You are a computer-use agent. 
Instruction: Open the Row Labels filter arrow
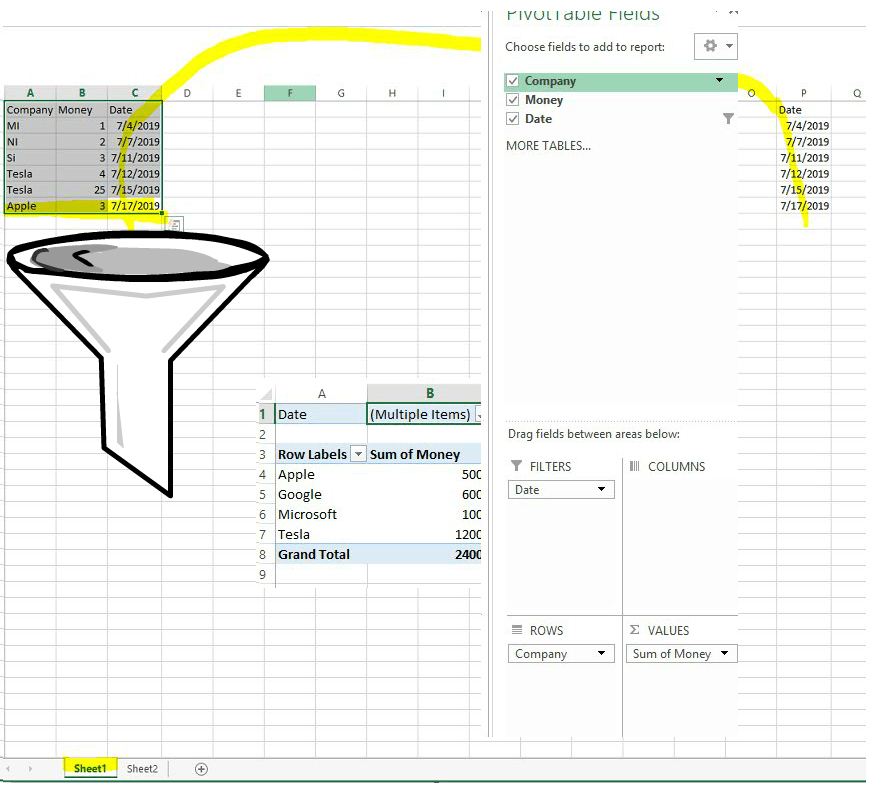pos(358,454)
